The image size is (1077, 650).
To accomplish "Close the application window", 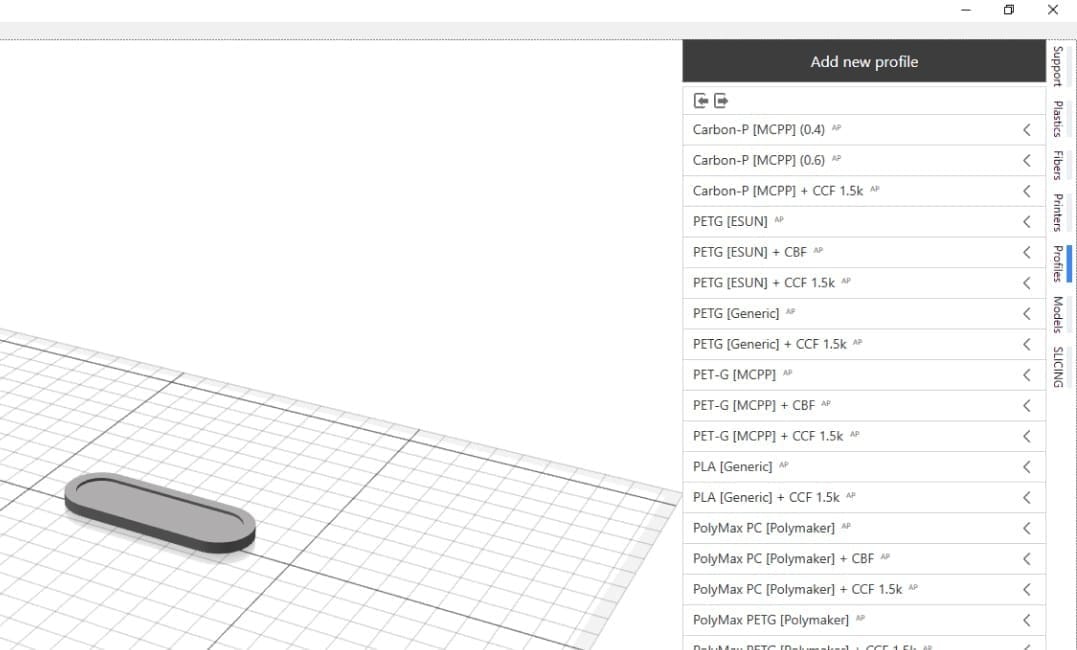I will click(1052, 10).
